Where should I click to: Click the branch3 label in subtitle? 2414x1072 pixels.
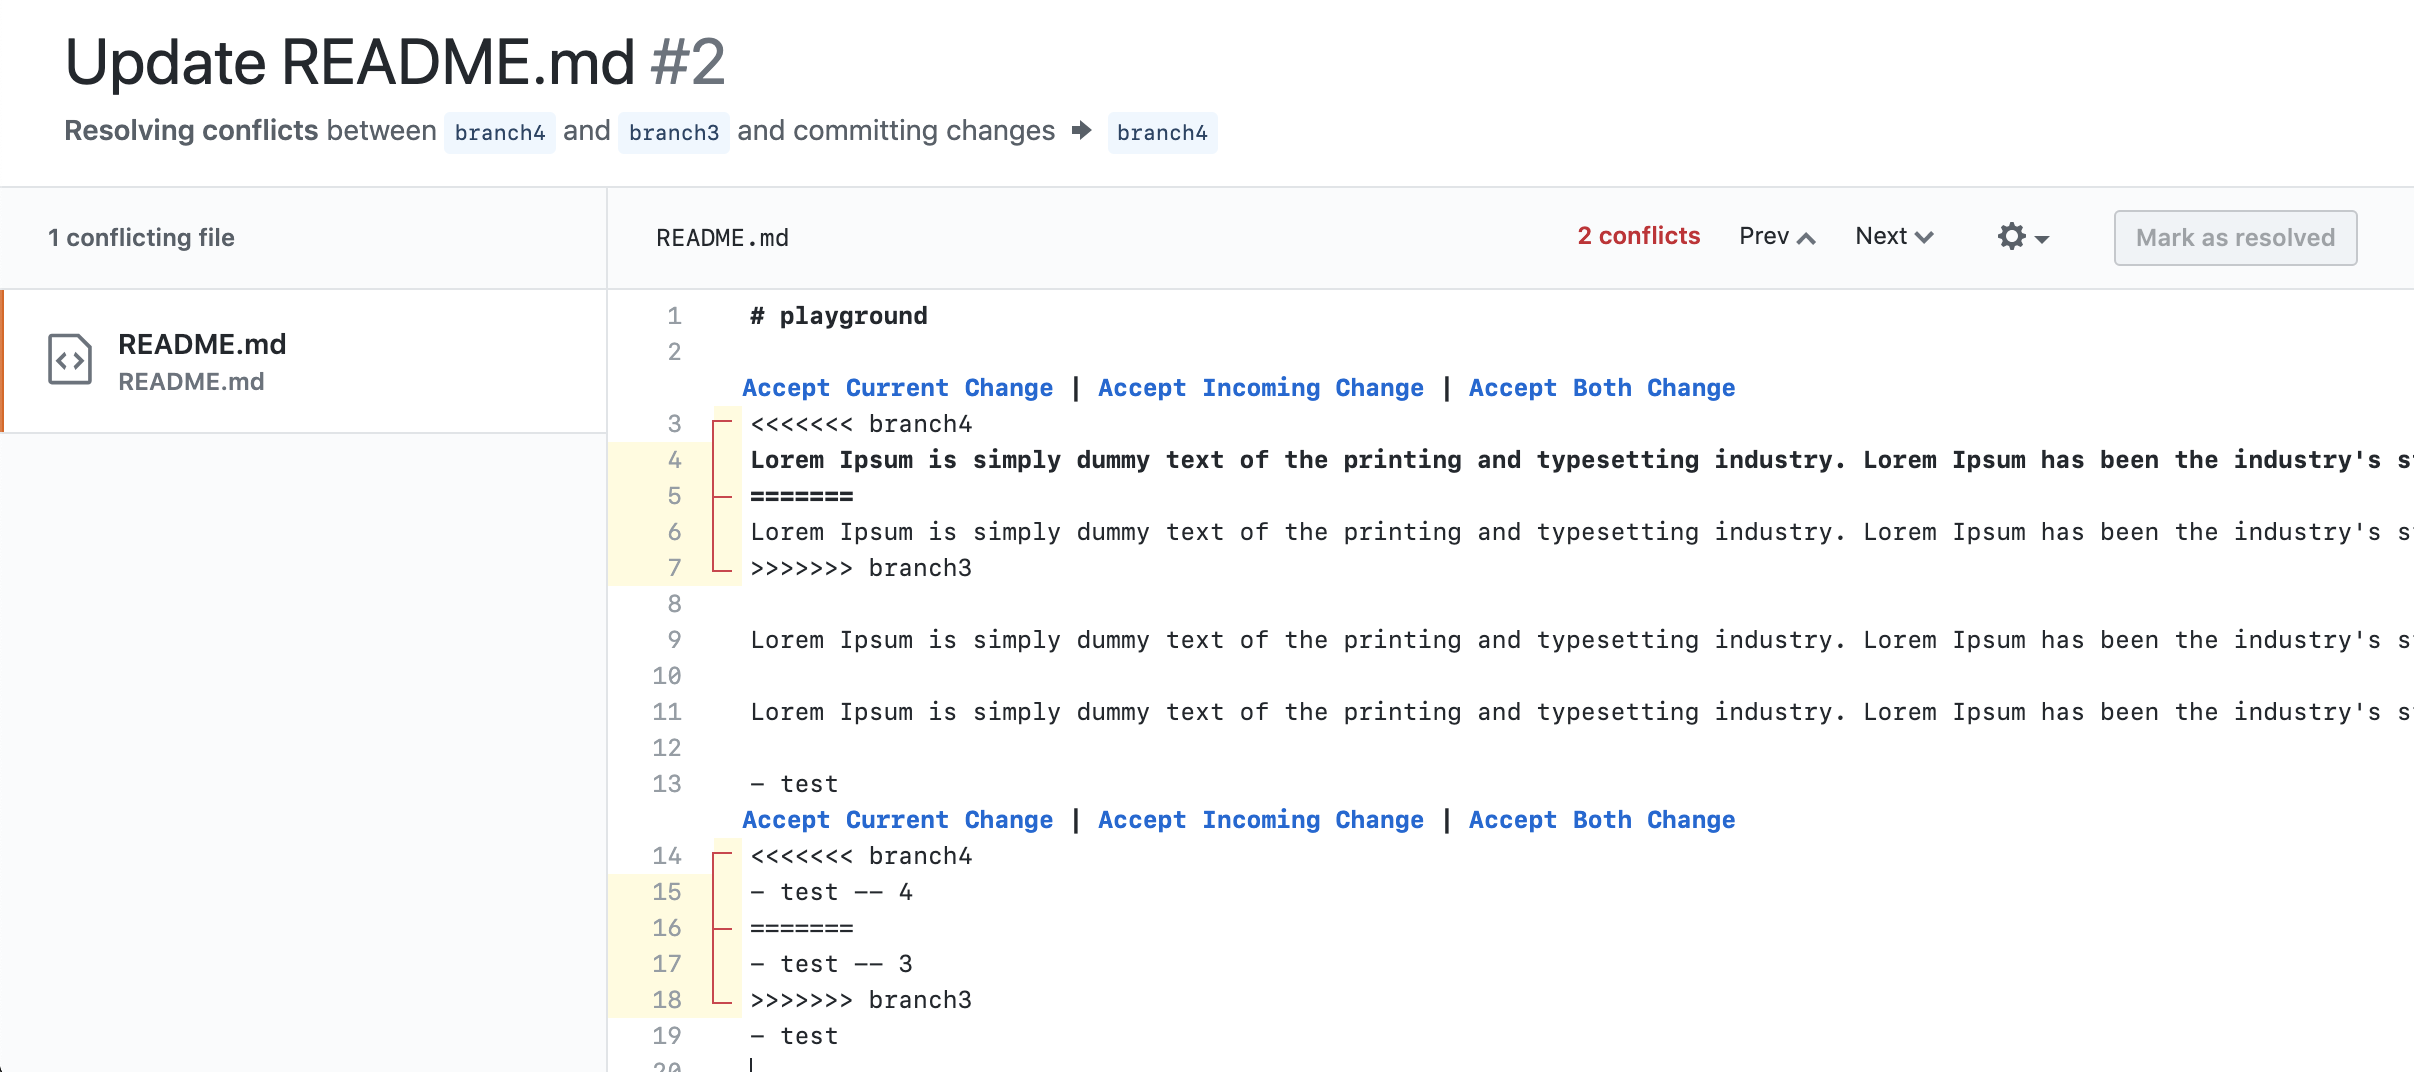coord(674,132)
